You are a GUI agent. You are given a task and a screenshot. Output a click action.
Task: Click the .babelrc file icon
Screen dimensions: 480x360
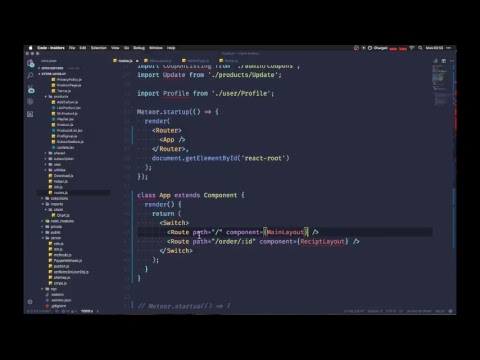[47, 294]
